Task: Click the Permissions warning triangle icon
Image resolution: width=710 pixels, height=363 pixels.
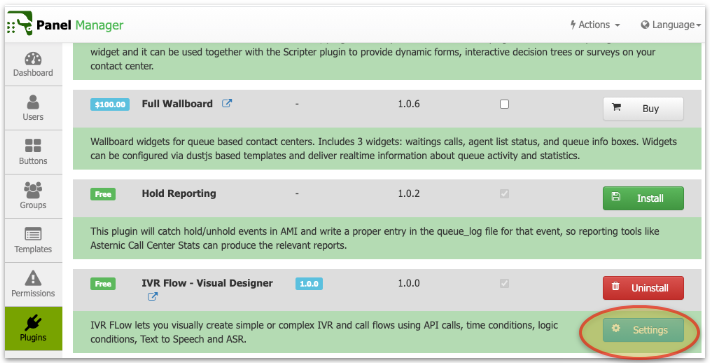Action: 33,278
